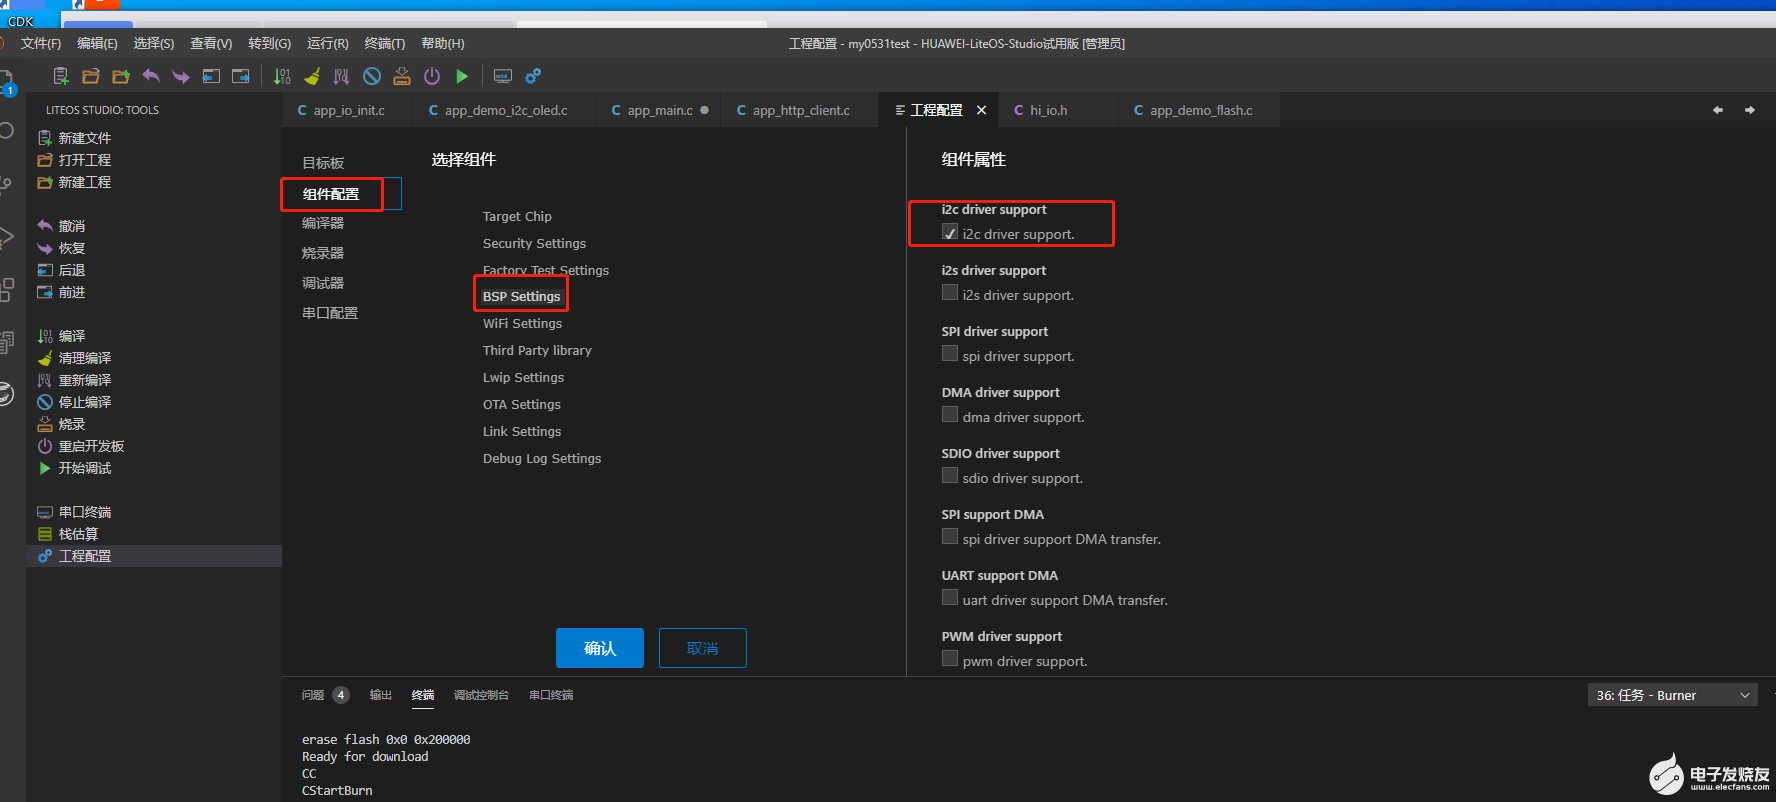Image resolution: width=1776 pixels, height=802 pixels.
Task: Click the green compile icon in toolbar
Action: tap(282, 76)
